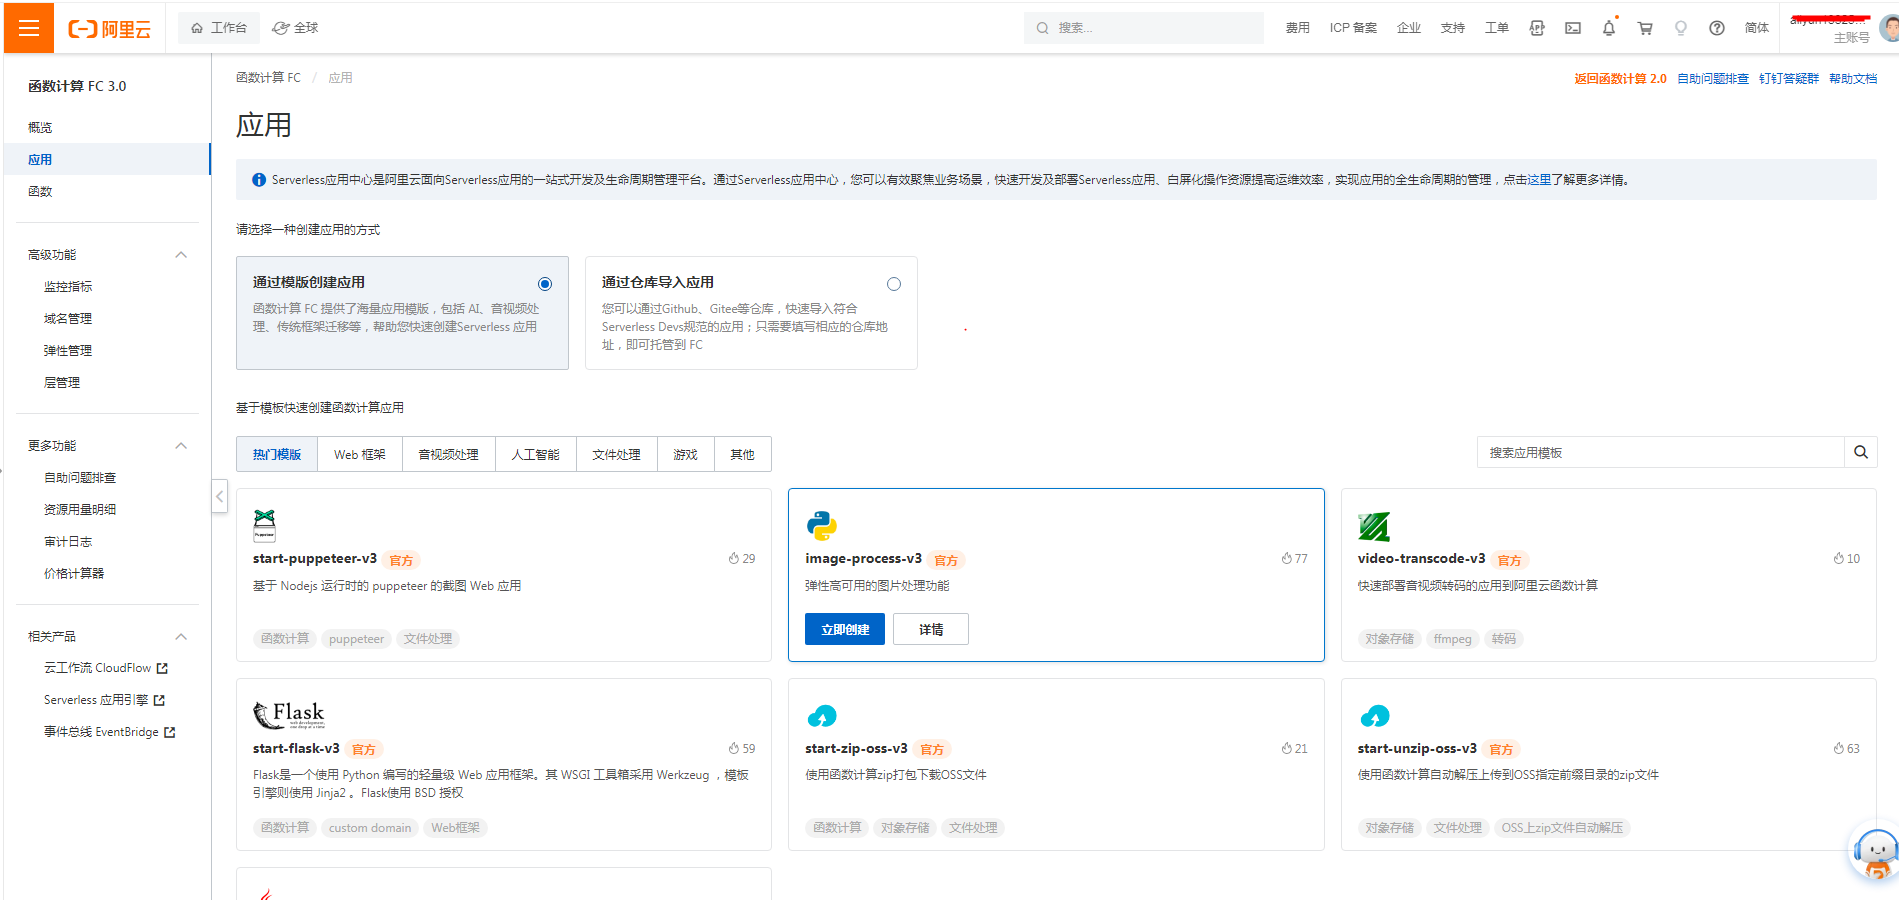Open the 费用 header menu

(x=1298, y=28)
